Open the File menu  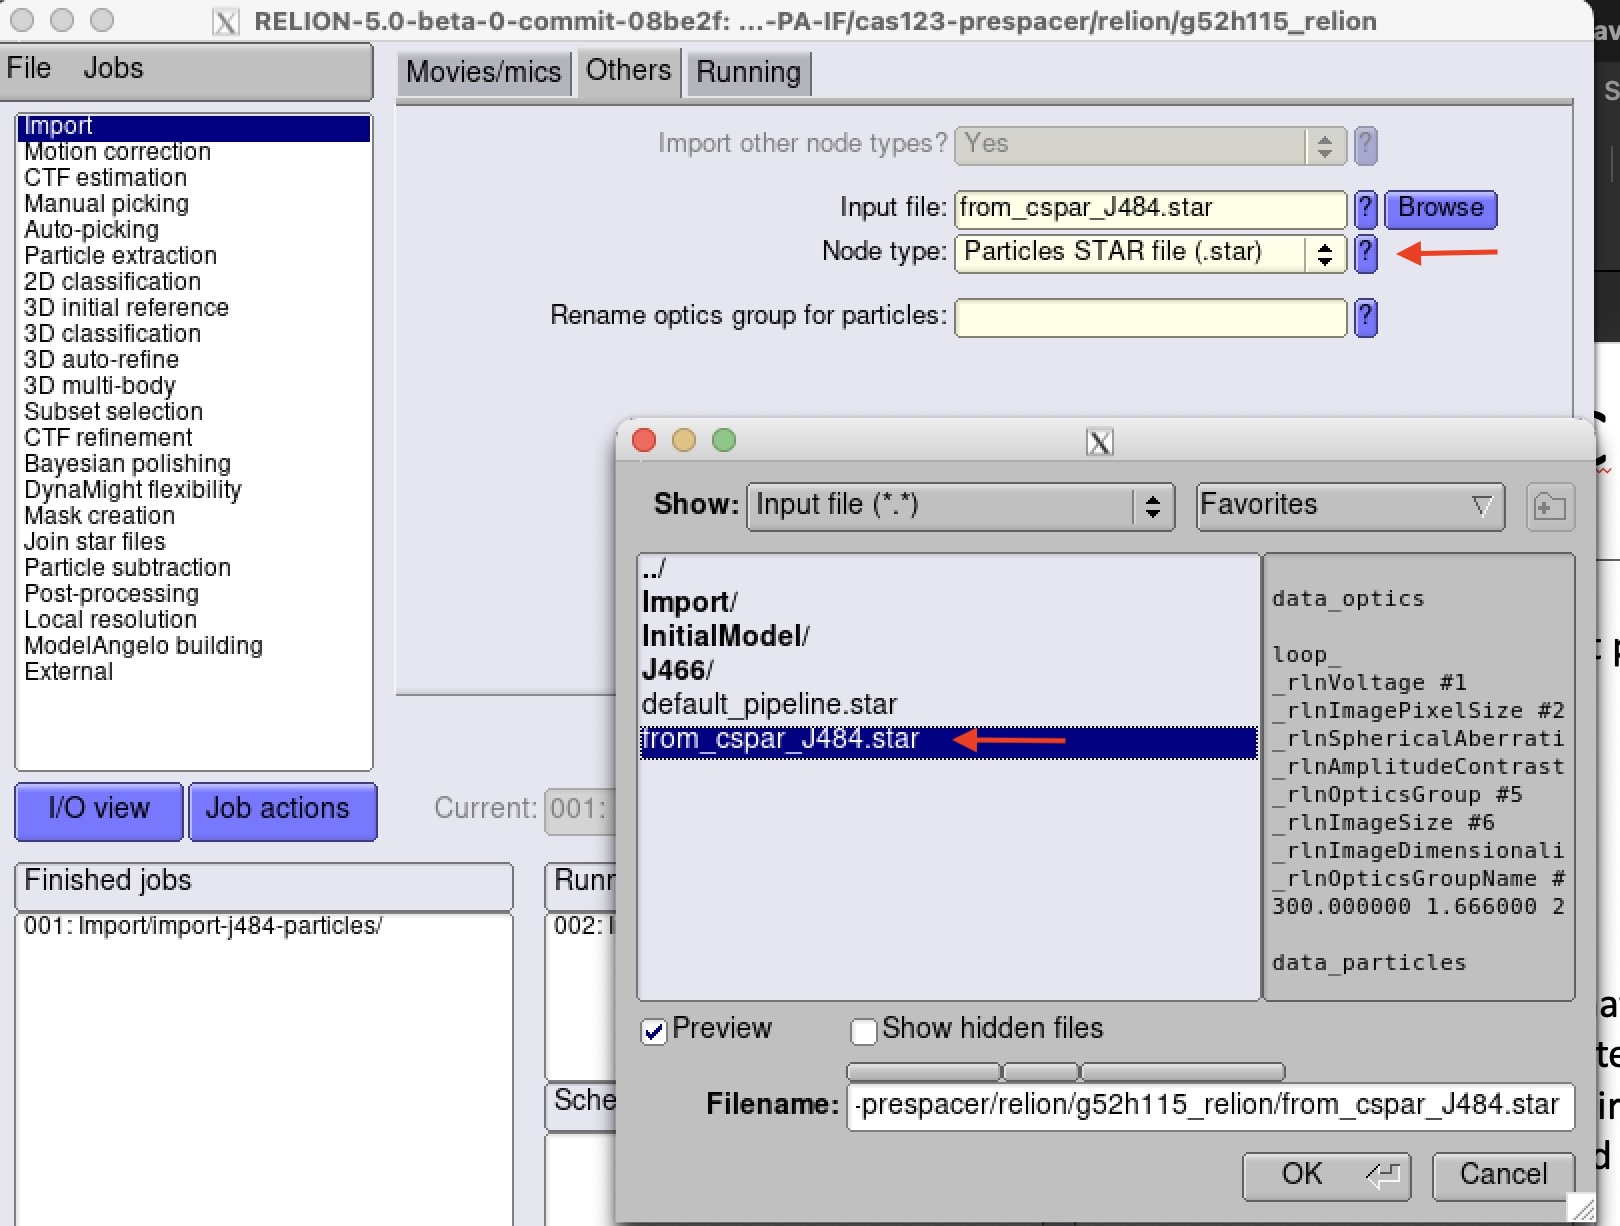[28, 68]
